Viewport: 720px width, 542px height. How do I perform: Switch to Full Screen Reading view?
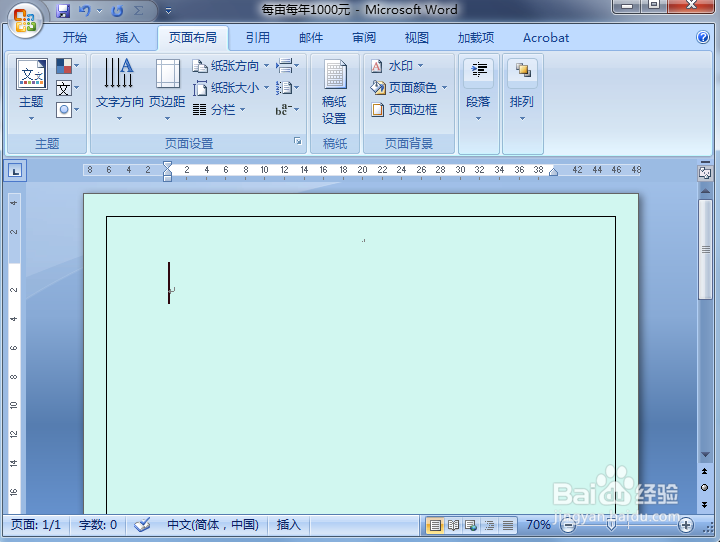[453, 525]
